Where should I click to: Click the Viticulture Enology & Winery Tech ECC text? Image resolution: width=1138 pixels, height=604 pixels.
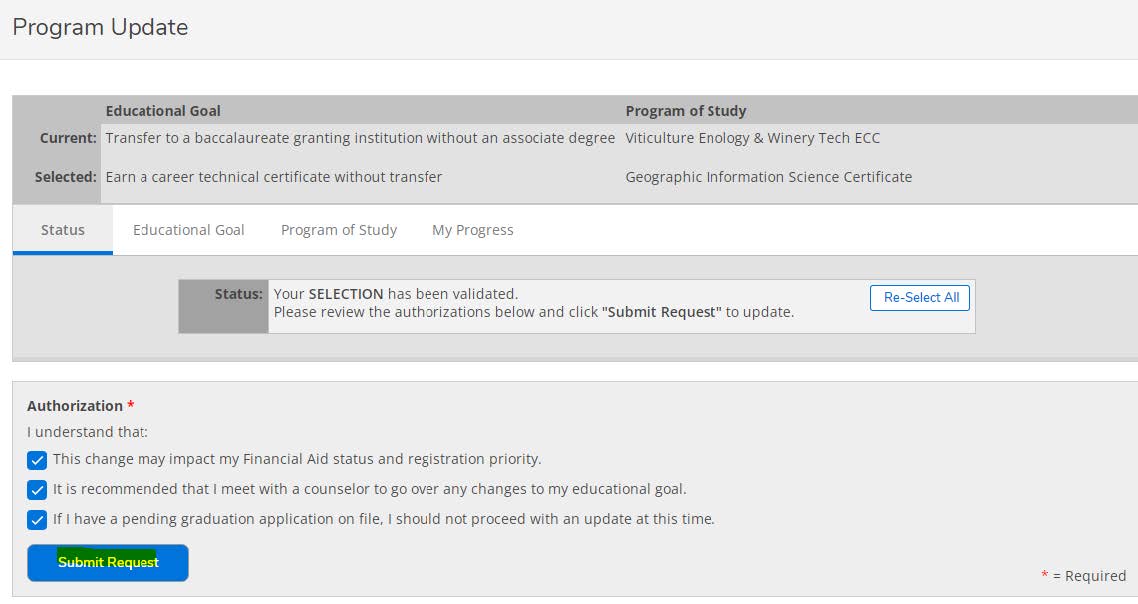point(751,138)
